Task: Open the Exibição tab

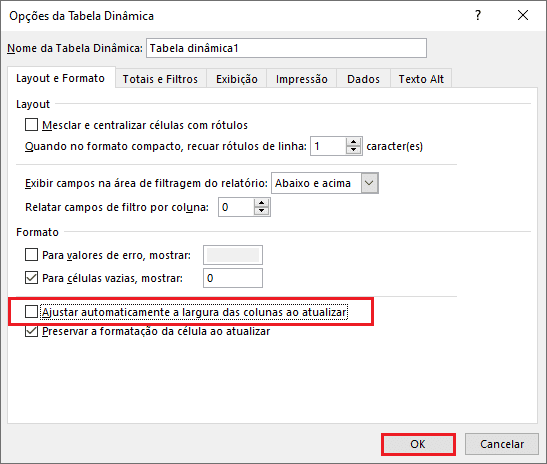Action: (237, 79)
